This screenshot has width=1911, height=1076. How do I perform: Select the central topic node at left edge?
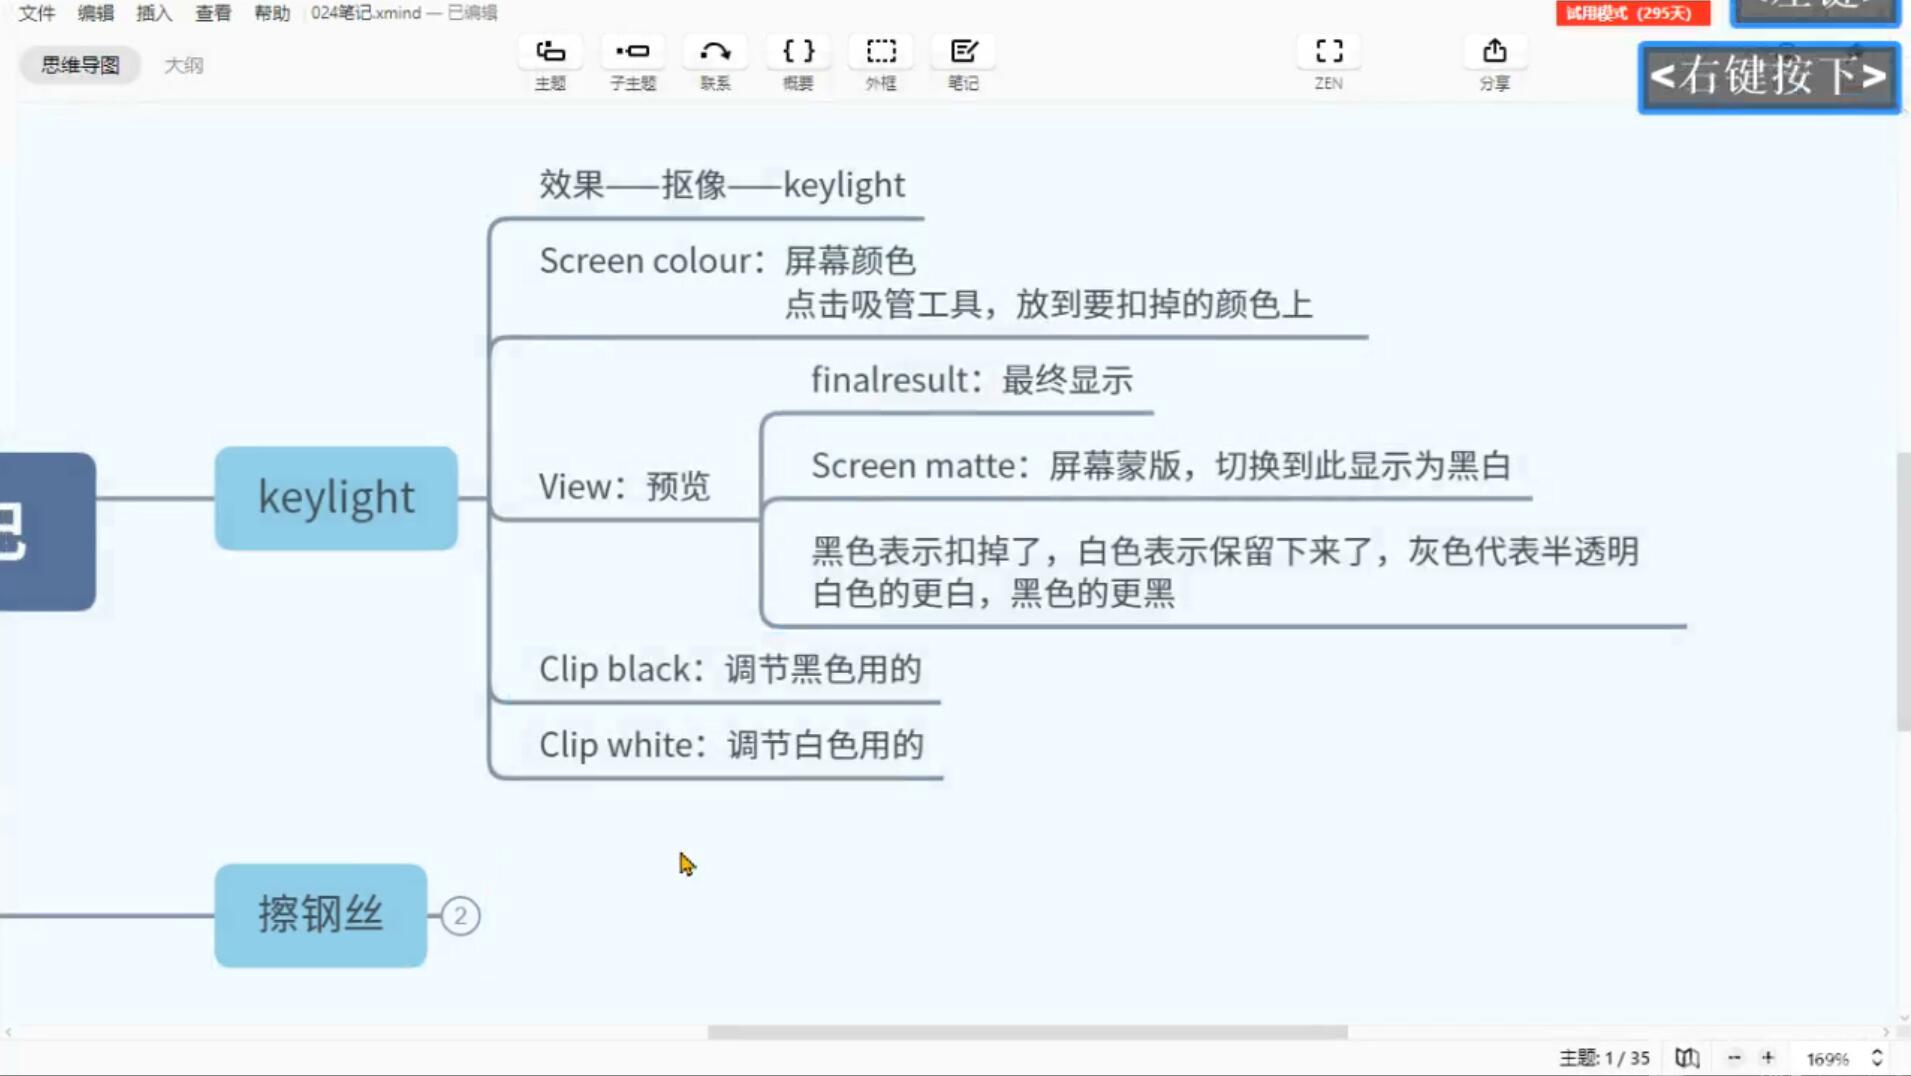pyautogui.click(x=47, y=531)
